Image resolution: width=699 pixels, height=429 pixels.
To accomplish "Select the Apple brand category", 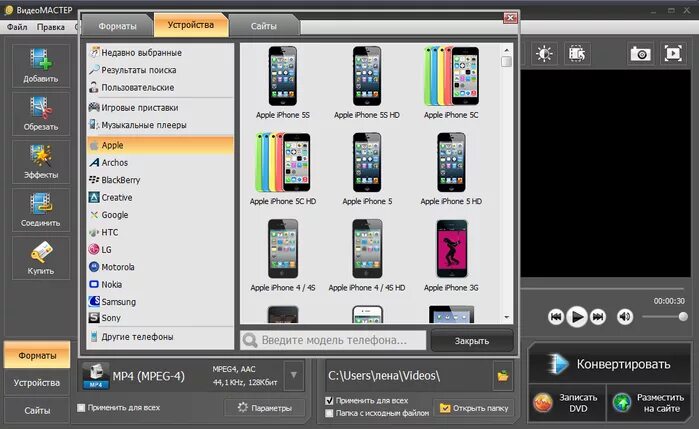I will pyautogui.click(x=160, y=145).
